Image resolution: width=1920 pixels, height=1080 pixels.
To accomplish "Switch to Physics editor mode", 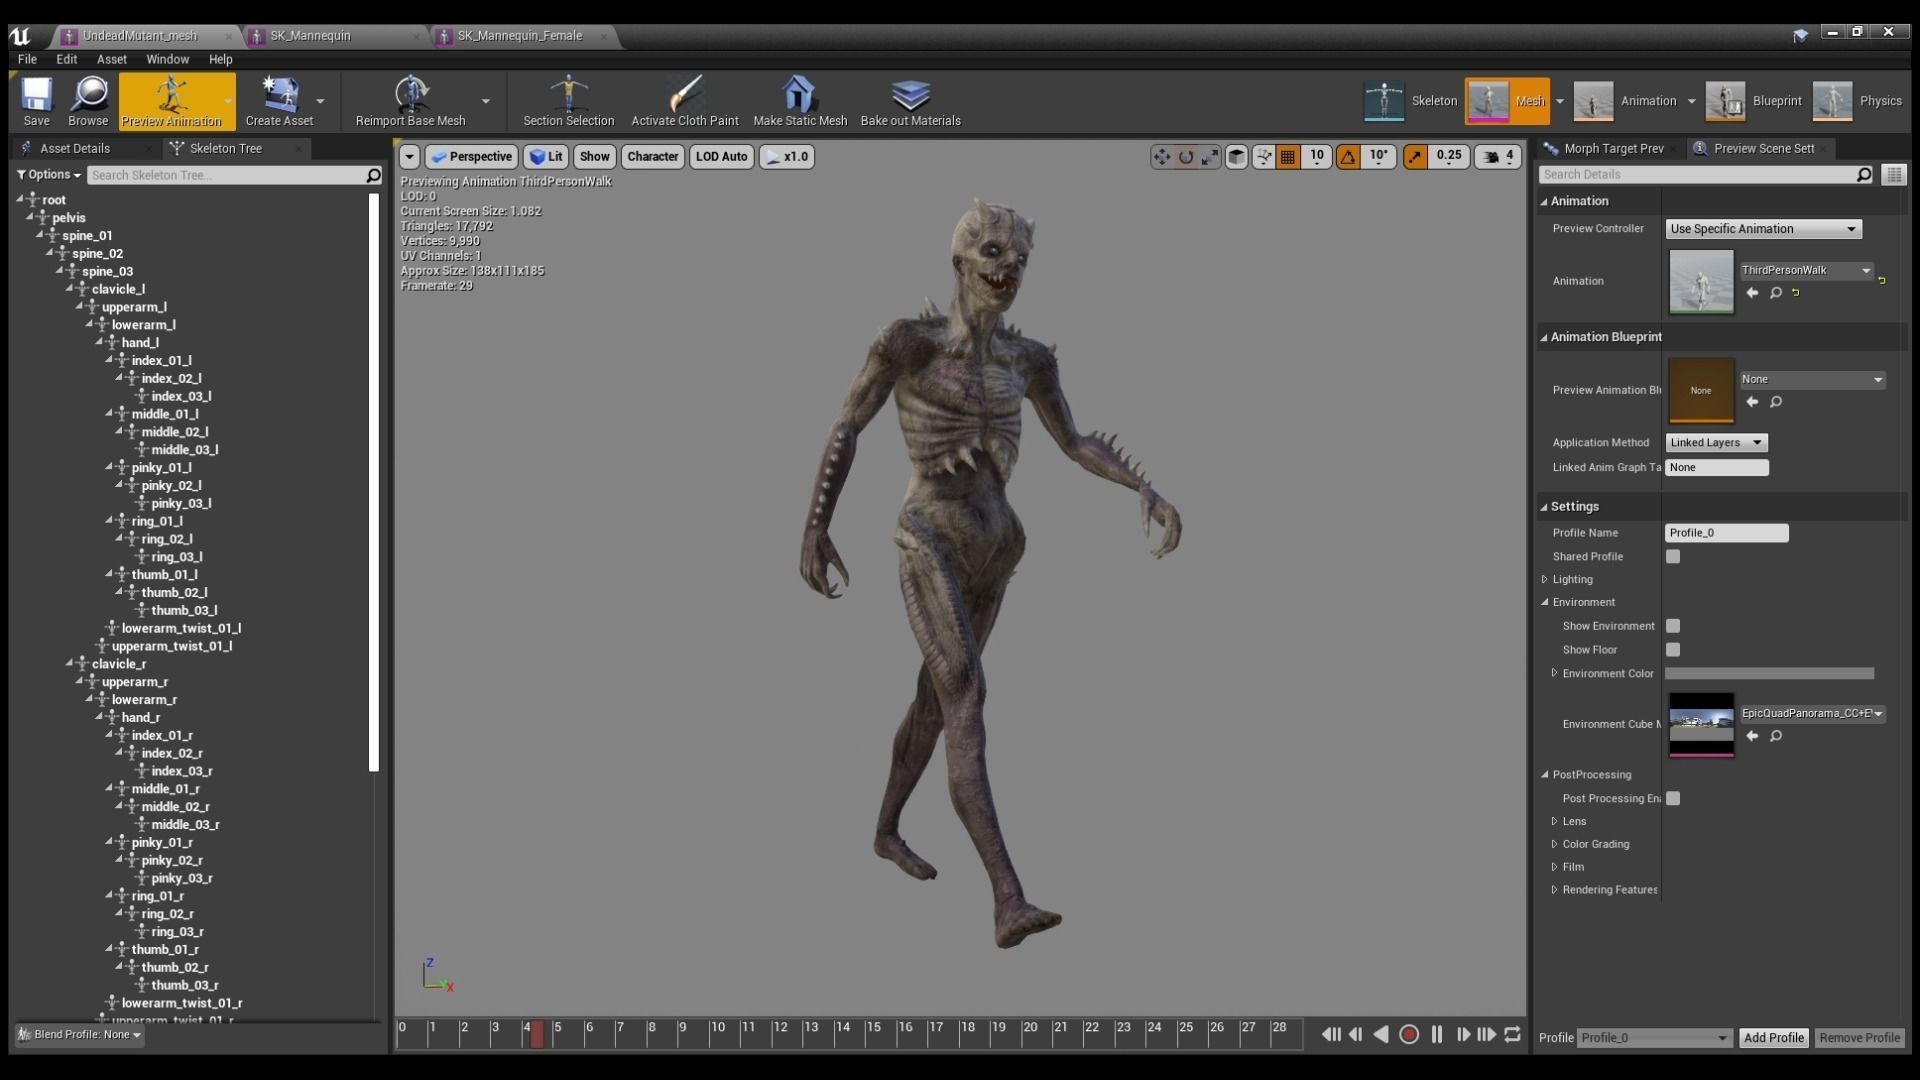I will click(1857, 101).
